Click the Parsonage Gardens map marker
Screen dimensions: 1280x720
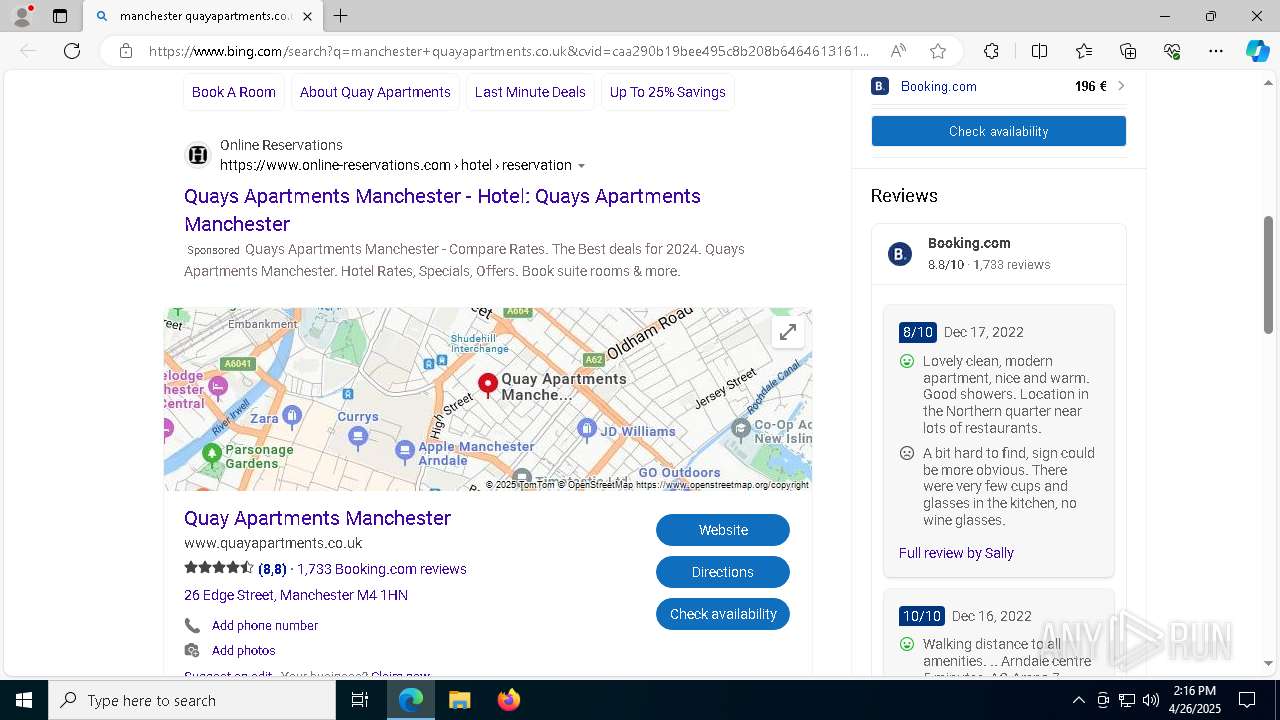(x=211, y=454)
